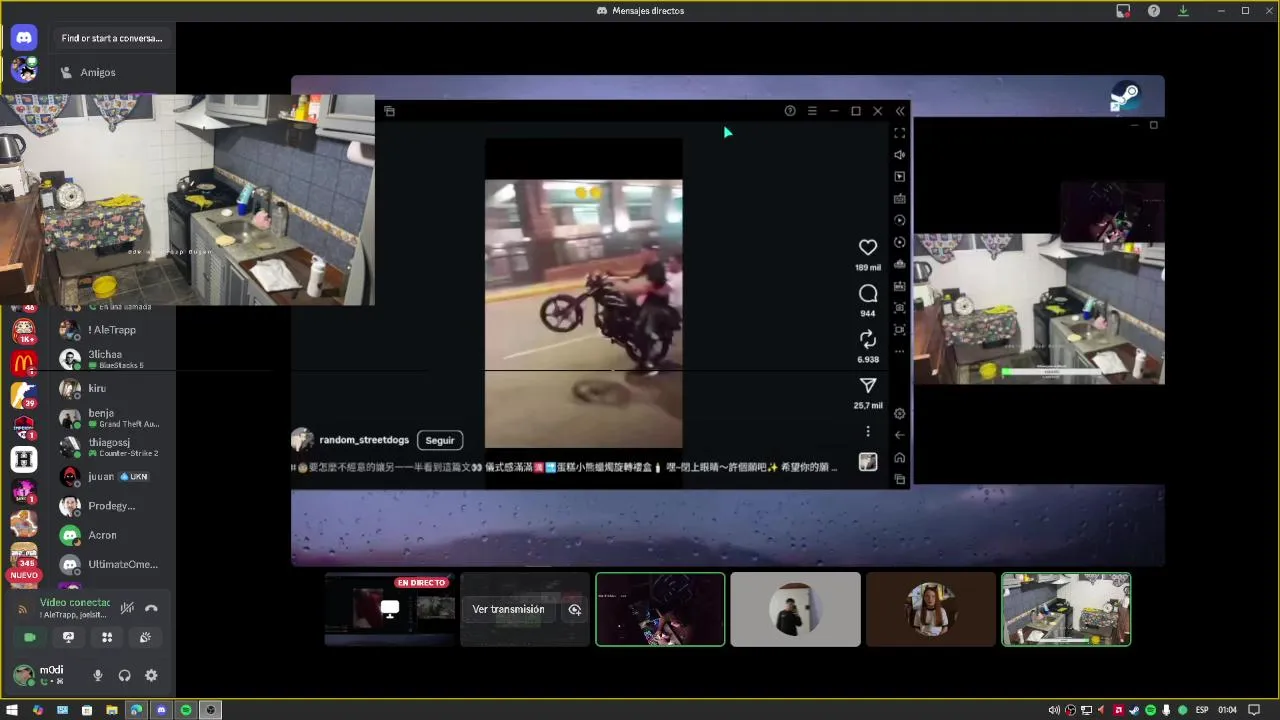
Task: Toggle noise suppression icon in voice panel
Action: click(x=127, y=608)
